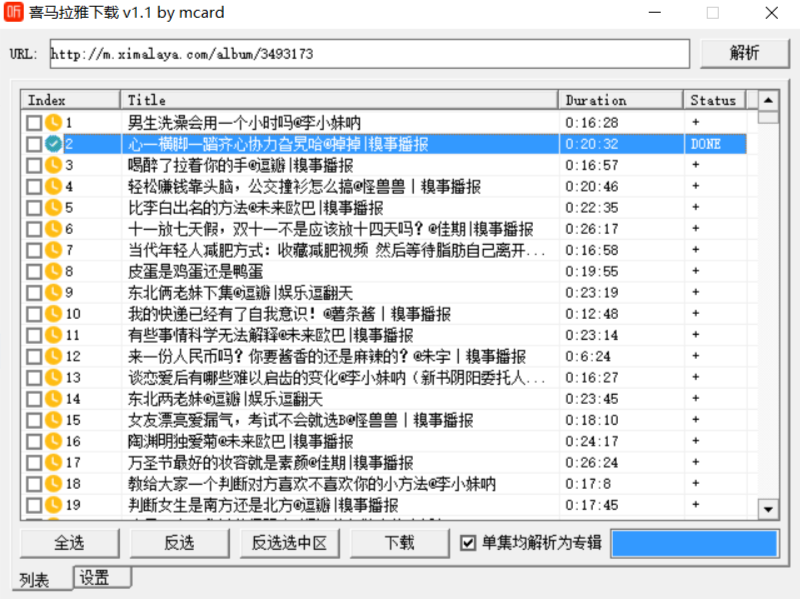
Task: Check the checkbox for track 1
Action: pyautogui.click(x=34, y=122)
